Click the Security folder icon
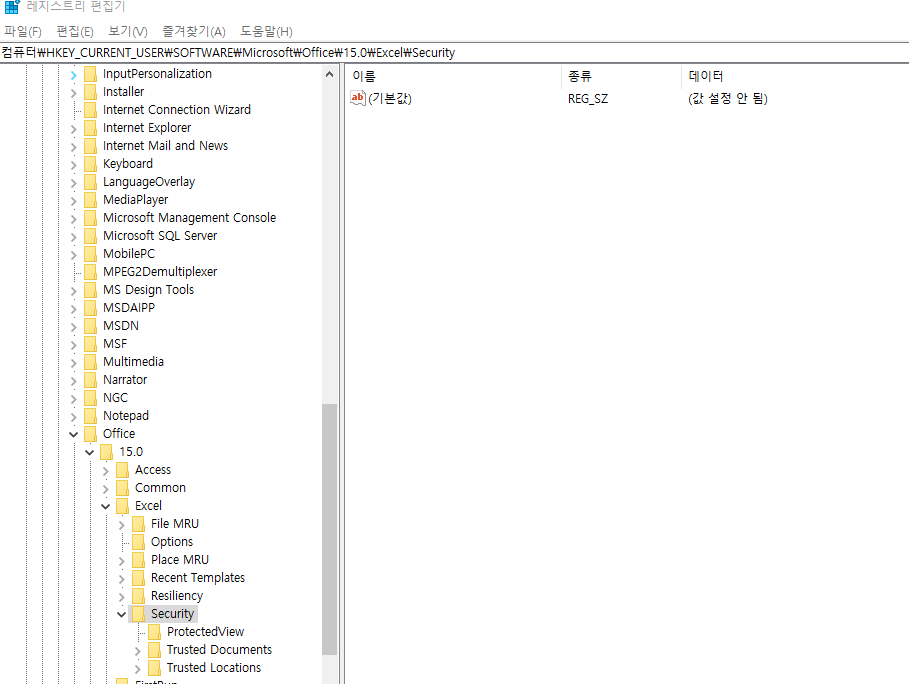Image resolution: width=909 pixels, height=684 pixels. (139, 614)
